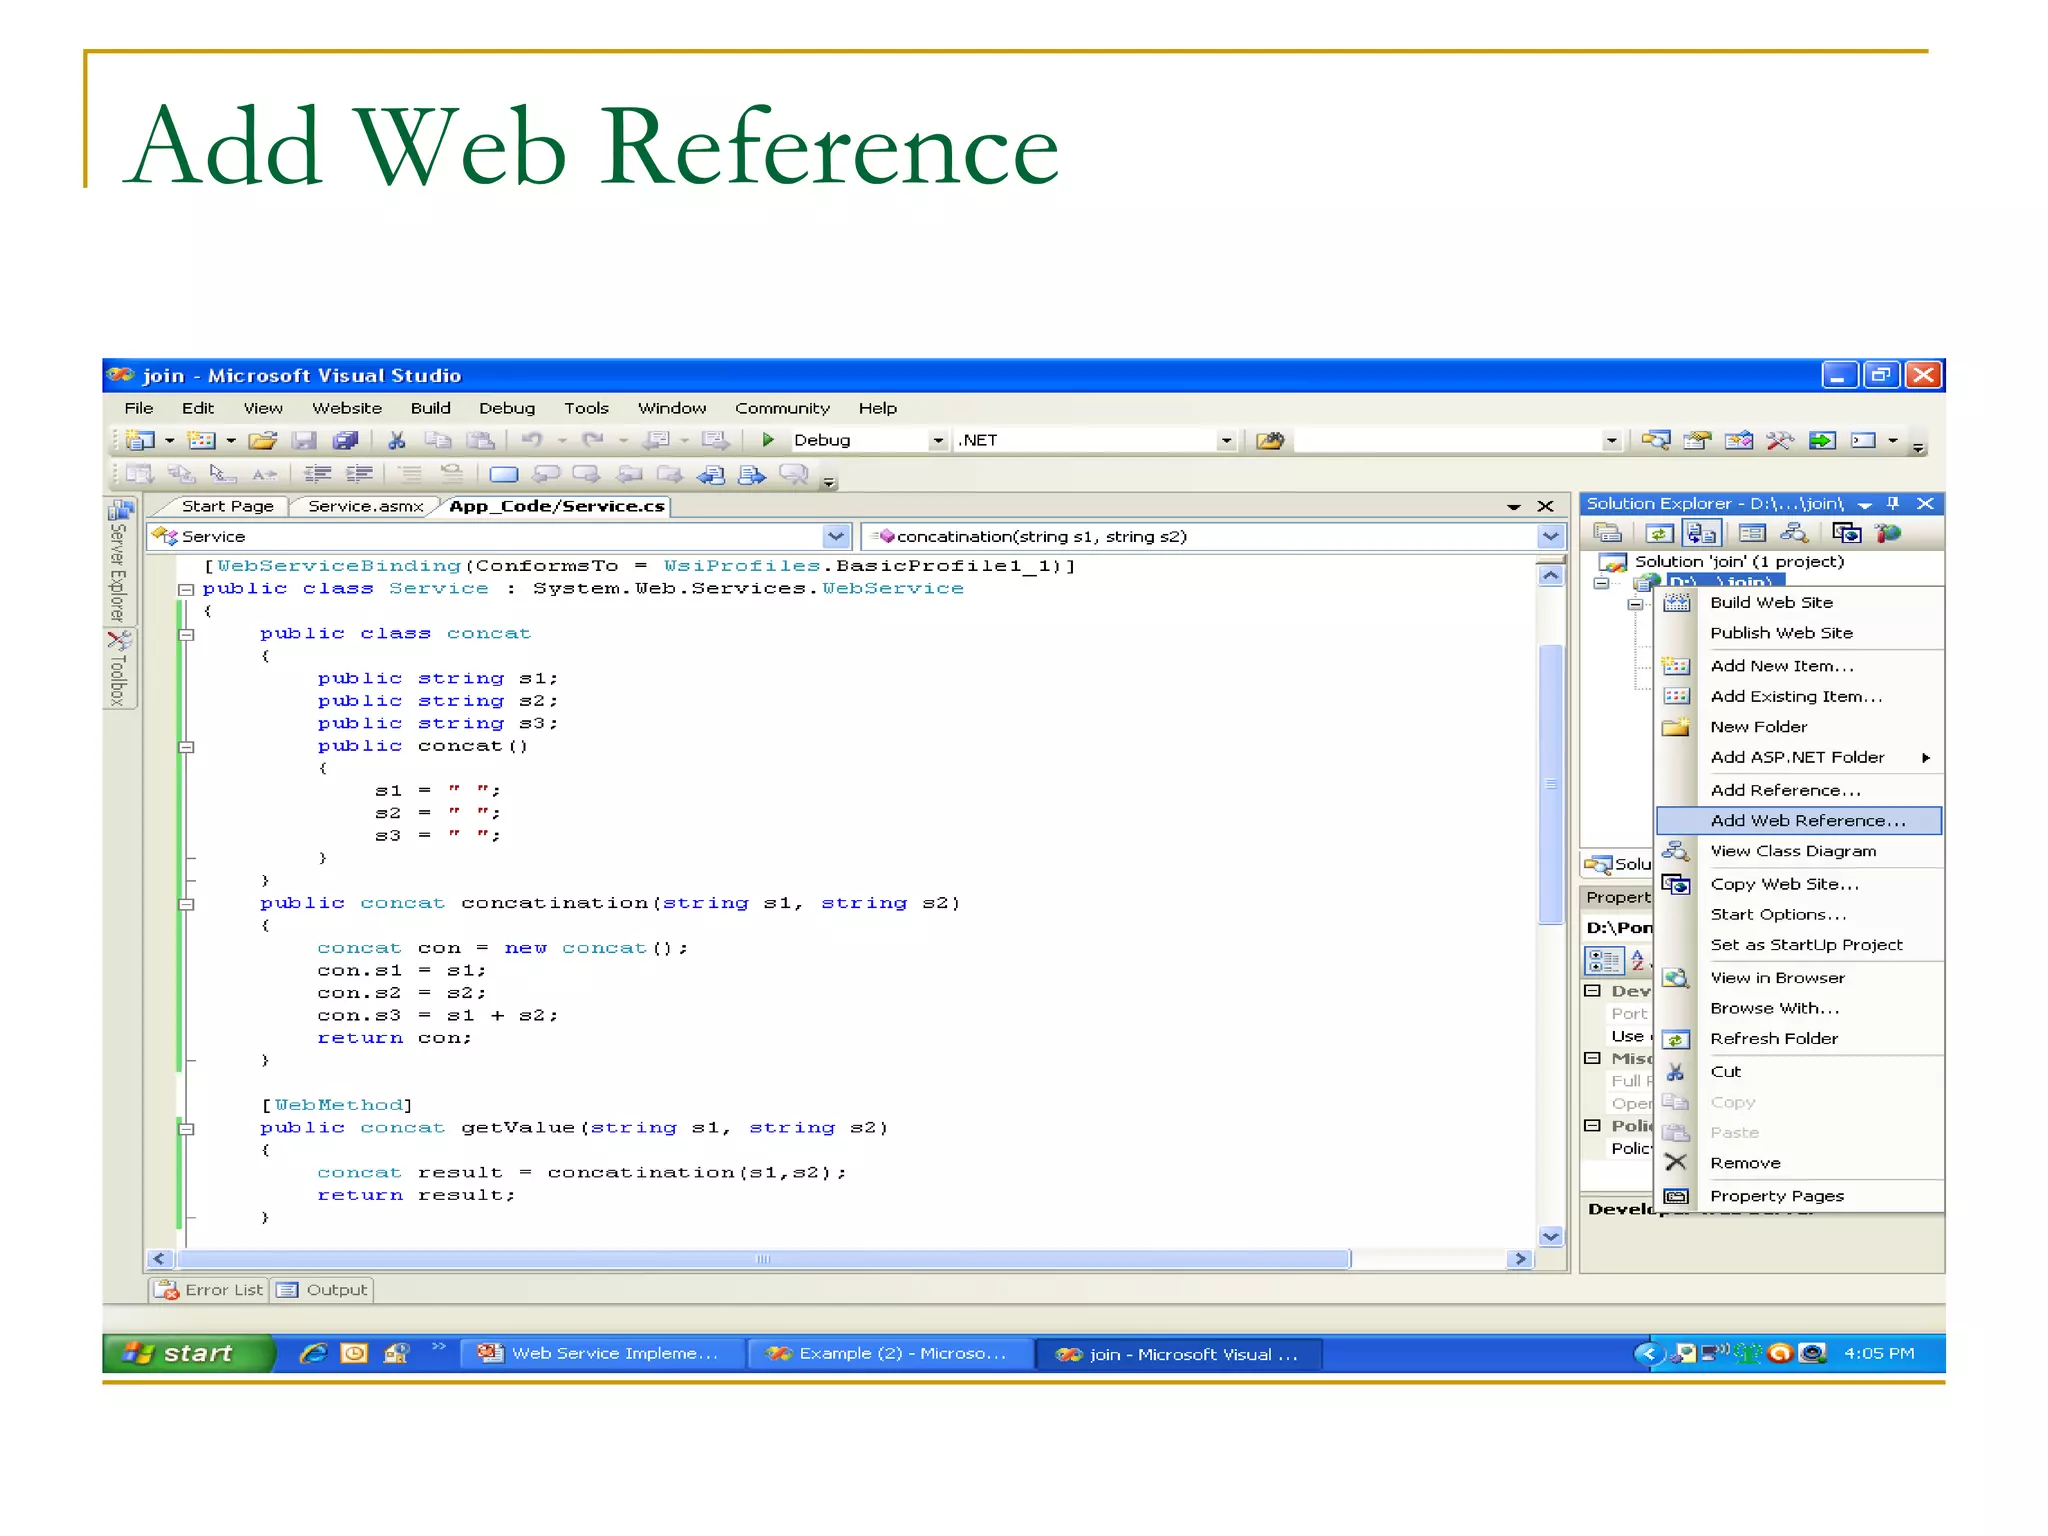Viewport: 2048px width, 1536px height.
Task: Open the Windows Start button
Action: (x=187, y=1354)
